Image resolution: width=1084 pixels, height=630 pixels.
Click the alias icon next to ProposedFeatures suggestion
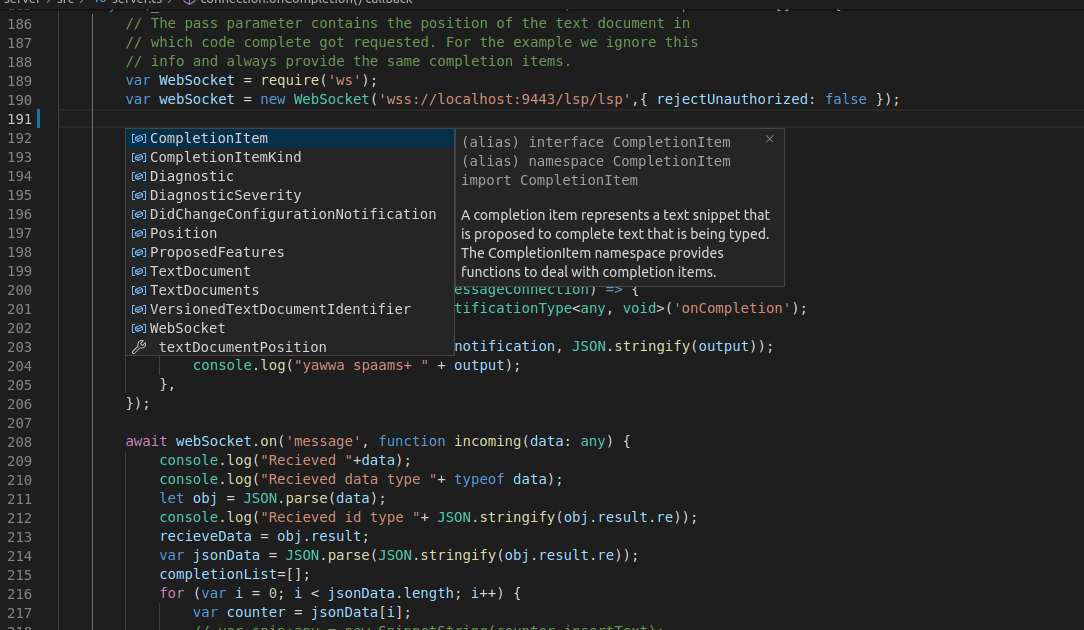click(x=138, y=252)
